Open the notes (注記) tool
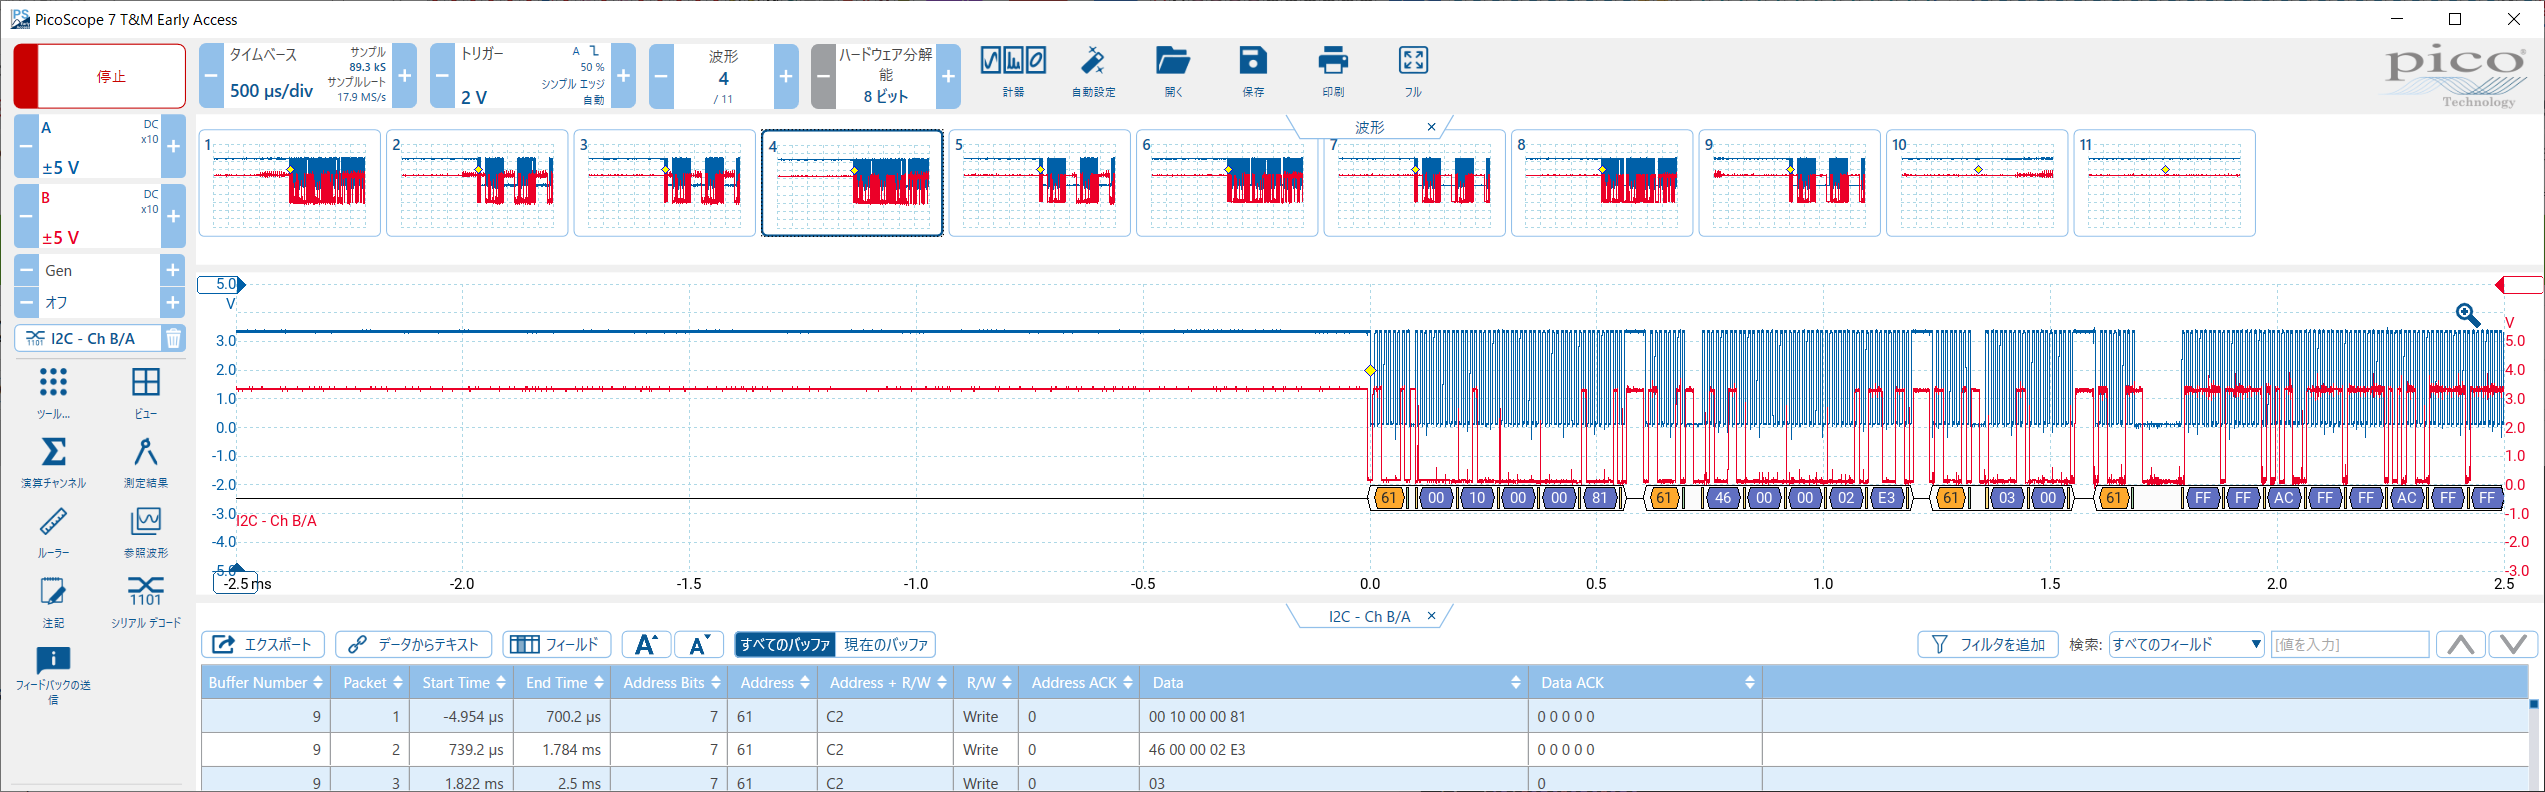The height and width of the screenshot is (792, 2545). click(53, 601)
